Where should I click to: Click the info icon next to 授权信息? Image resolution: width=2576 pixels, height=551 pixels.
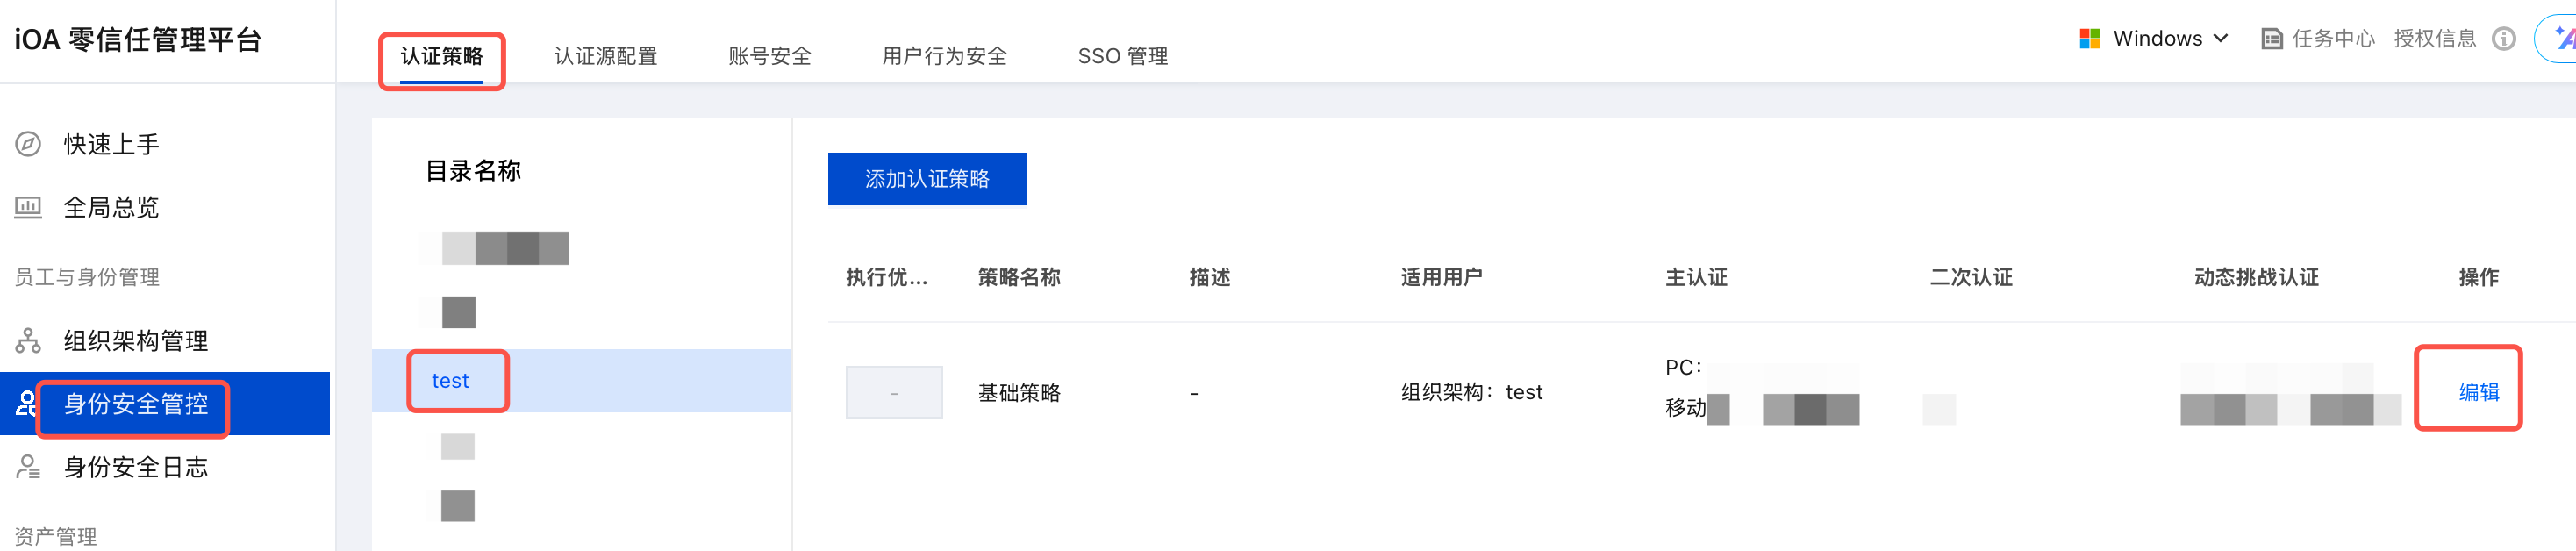pos(2503,39)
